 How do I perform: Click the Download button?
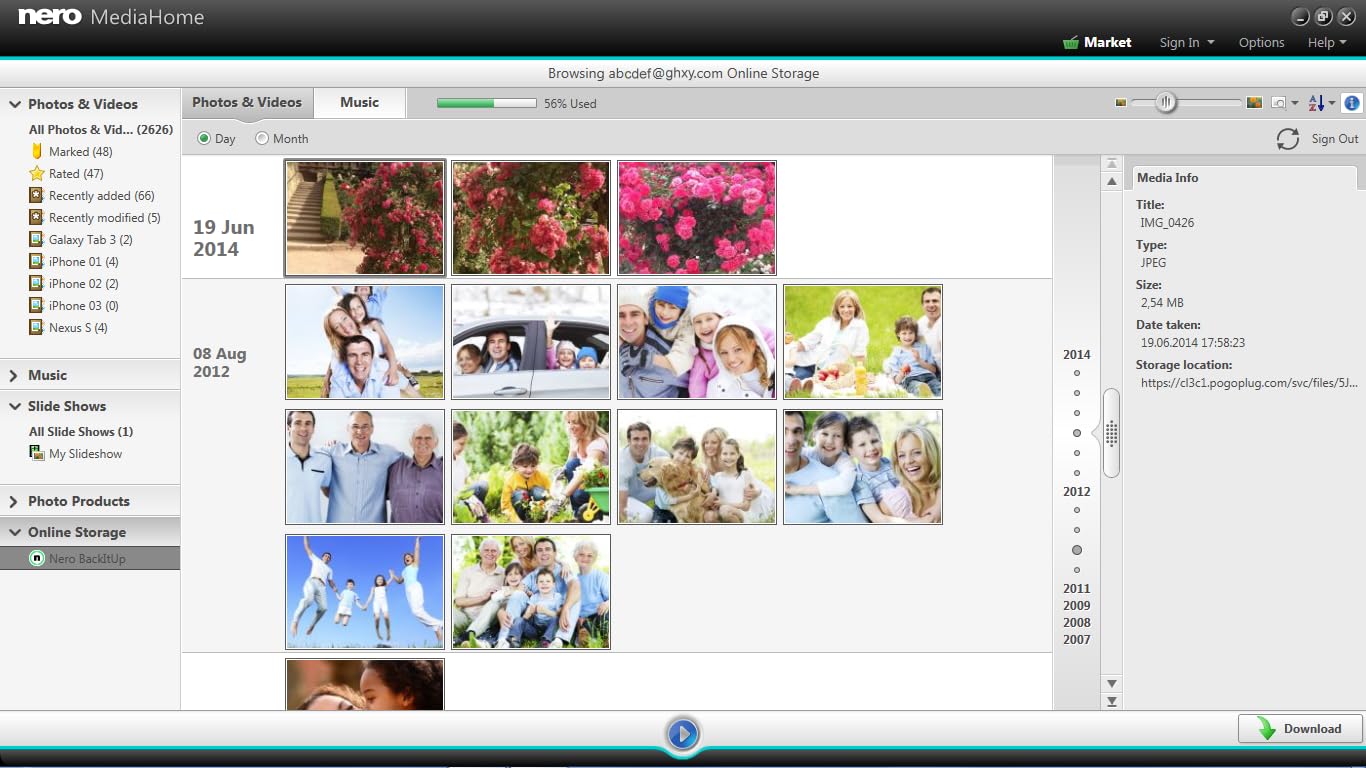tap(1300, 729)
